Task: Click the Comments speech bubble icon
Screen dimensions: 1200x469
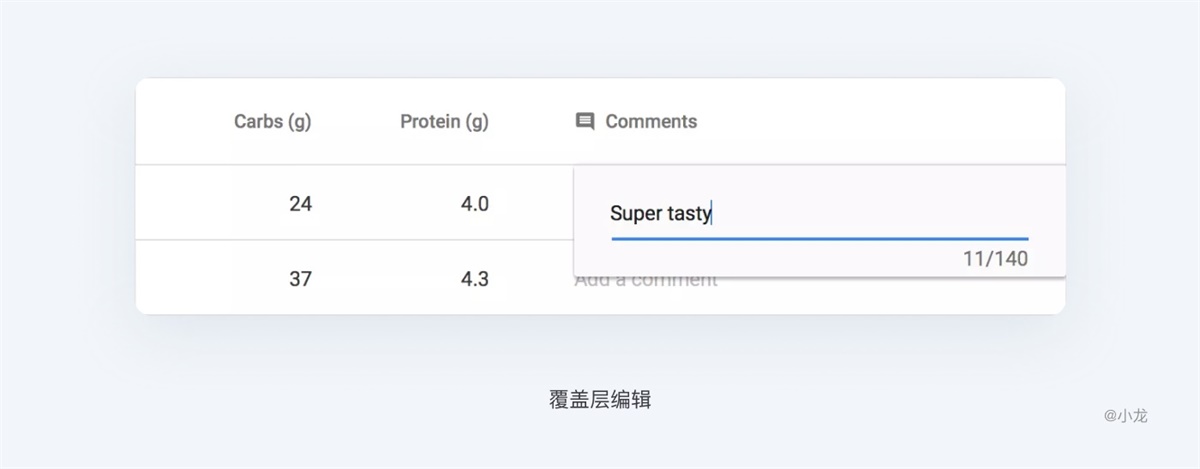Action: tap(585, 122)
